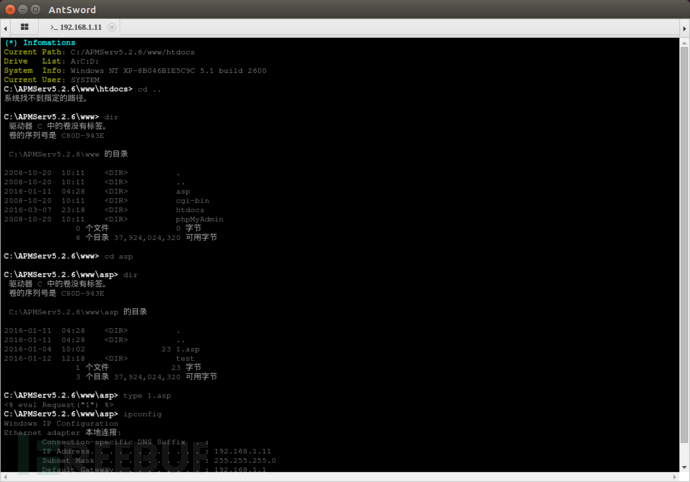Click the tab bar right arrow
Viewport: 690px width, 482px height.
[x=684, y=28]
